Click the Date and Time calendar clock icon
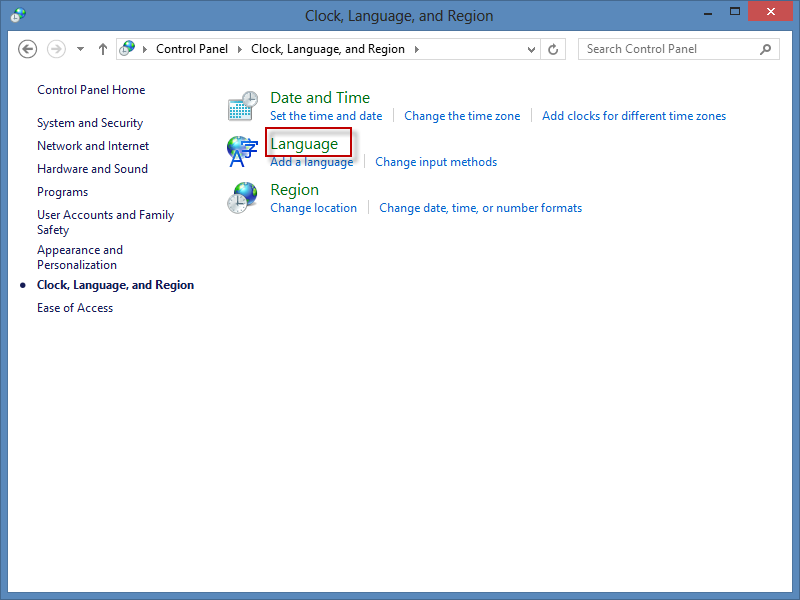Image resolution: width=800 pixels, height=600 pixels. coord(243,106)
